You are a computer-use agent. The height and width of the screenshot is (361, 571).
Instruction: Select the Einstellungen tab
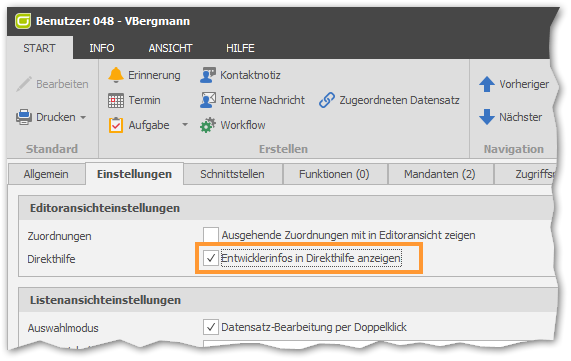tap(134, 174)
